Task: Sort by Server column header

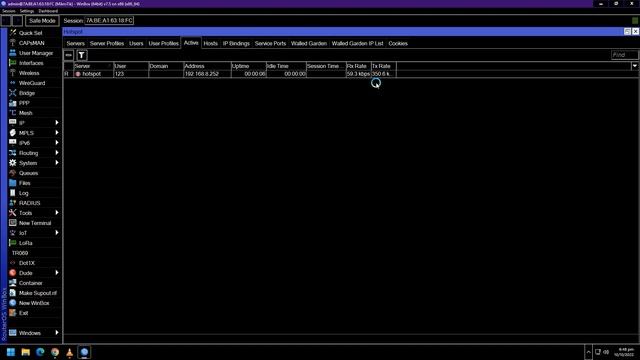Action: [93, 66]
